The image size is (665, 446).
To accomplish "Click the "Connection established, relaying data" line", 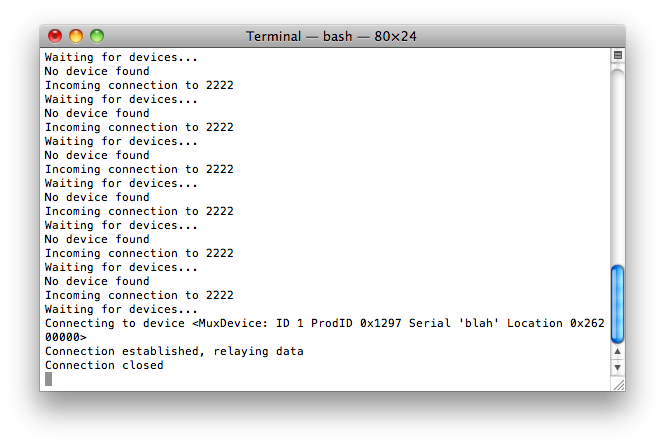I will pos(174,351).
